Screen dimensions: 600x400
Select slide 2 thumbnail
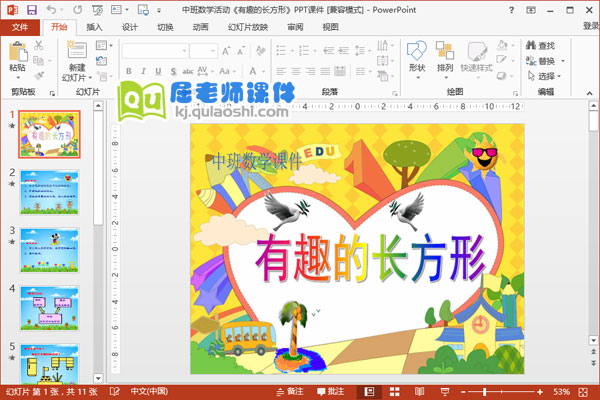tap(49, 192)
